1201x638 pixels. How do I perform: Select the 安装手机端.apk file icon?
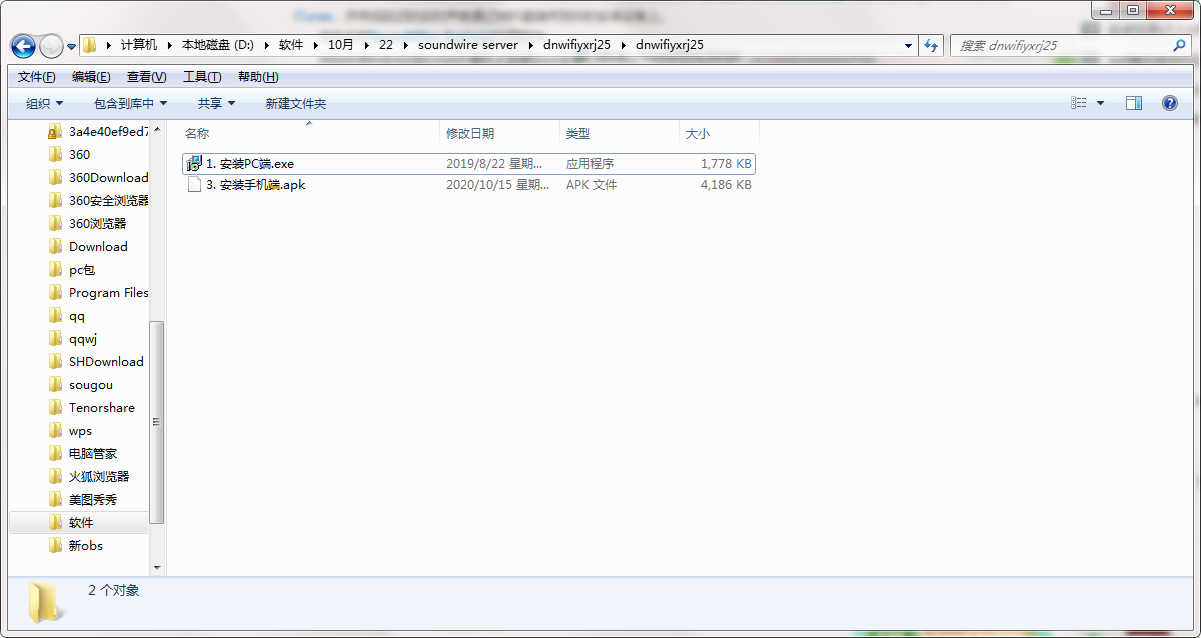click(194, 184)
